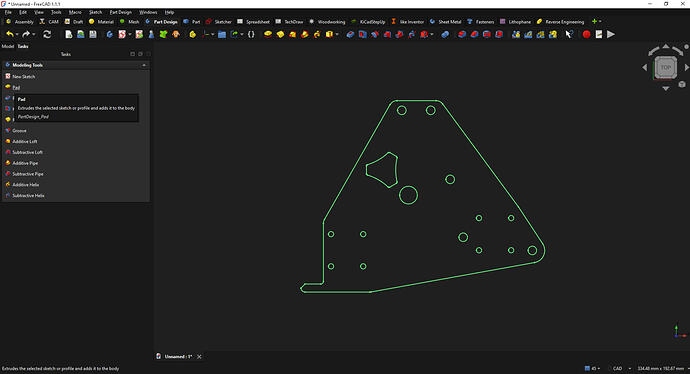Viewport: 690px width, 374px height.
Task: Click New Sketch in Modeling Tools
Action: 23,77
